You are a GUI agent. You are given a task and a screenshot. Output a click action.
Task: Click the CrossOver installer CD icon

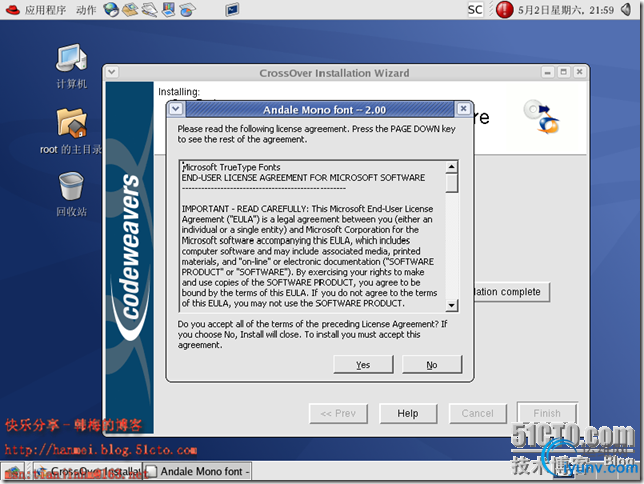coord(541,117)
